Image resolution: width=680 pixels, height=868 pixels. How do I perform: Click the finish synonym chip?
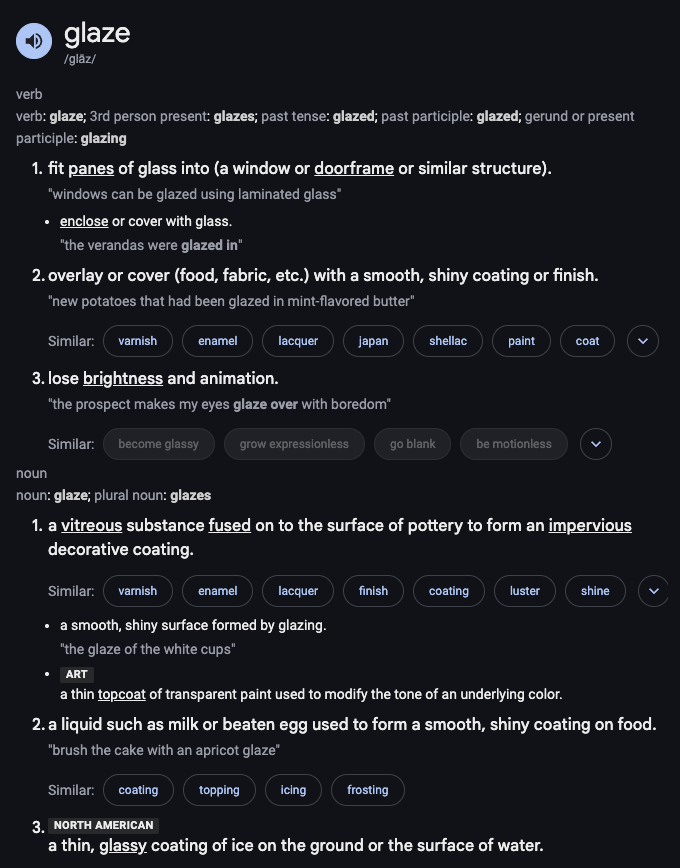click(x=373, y=591)
